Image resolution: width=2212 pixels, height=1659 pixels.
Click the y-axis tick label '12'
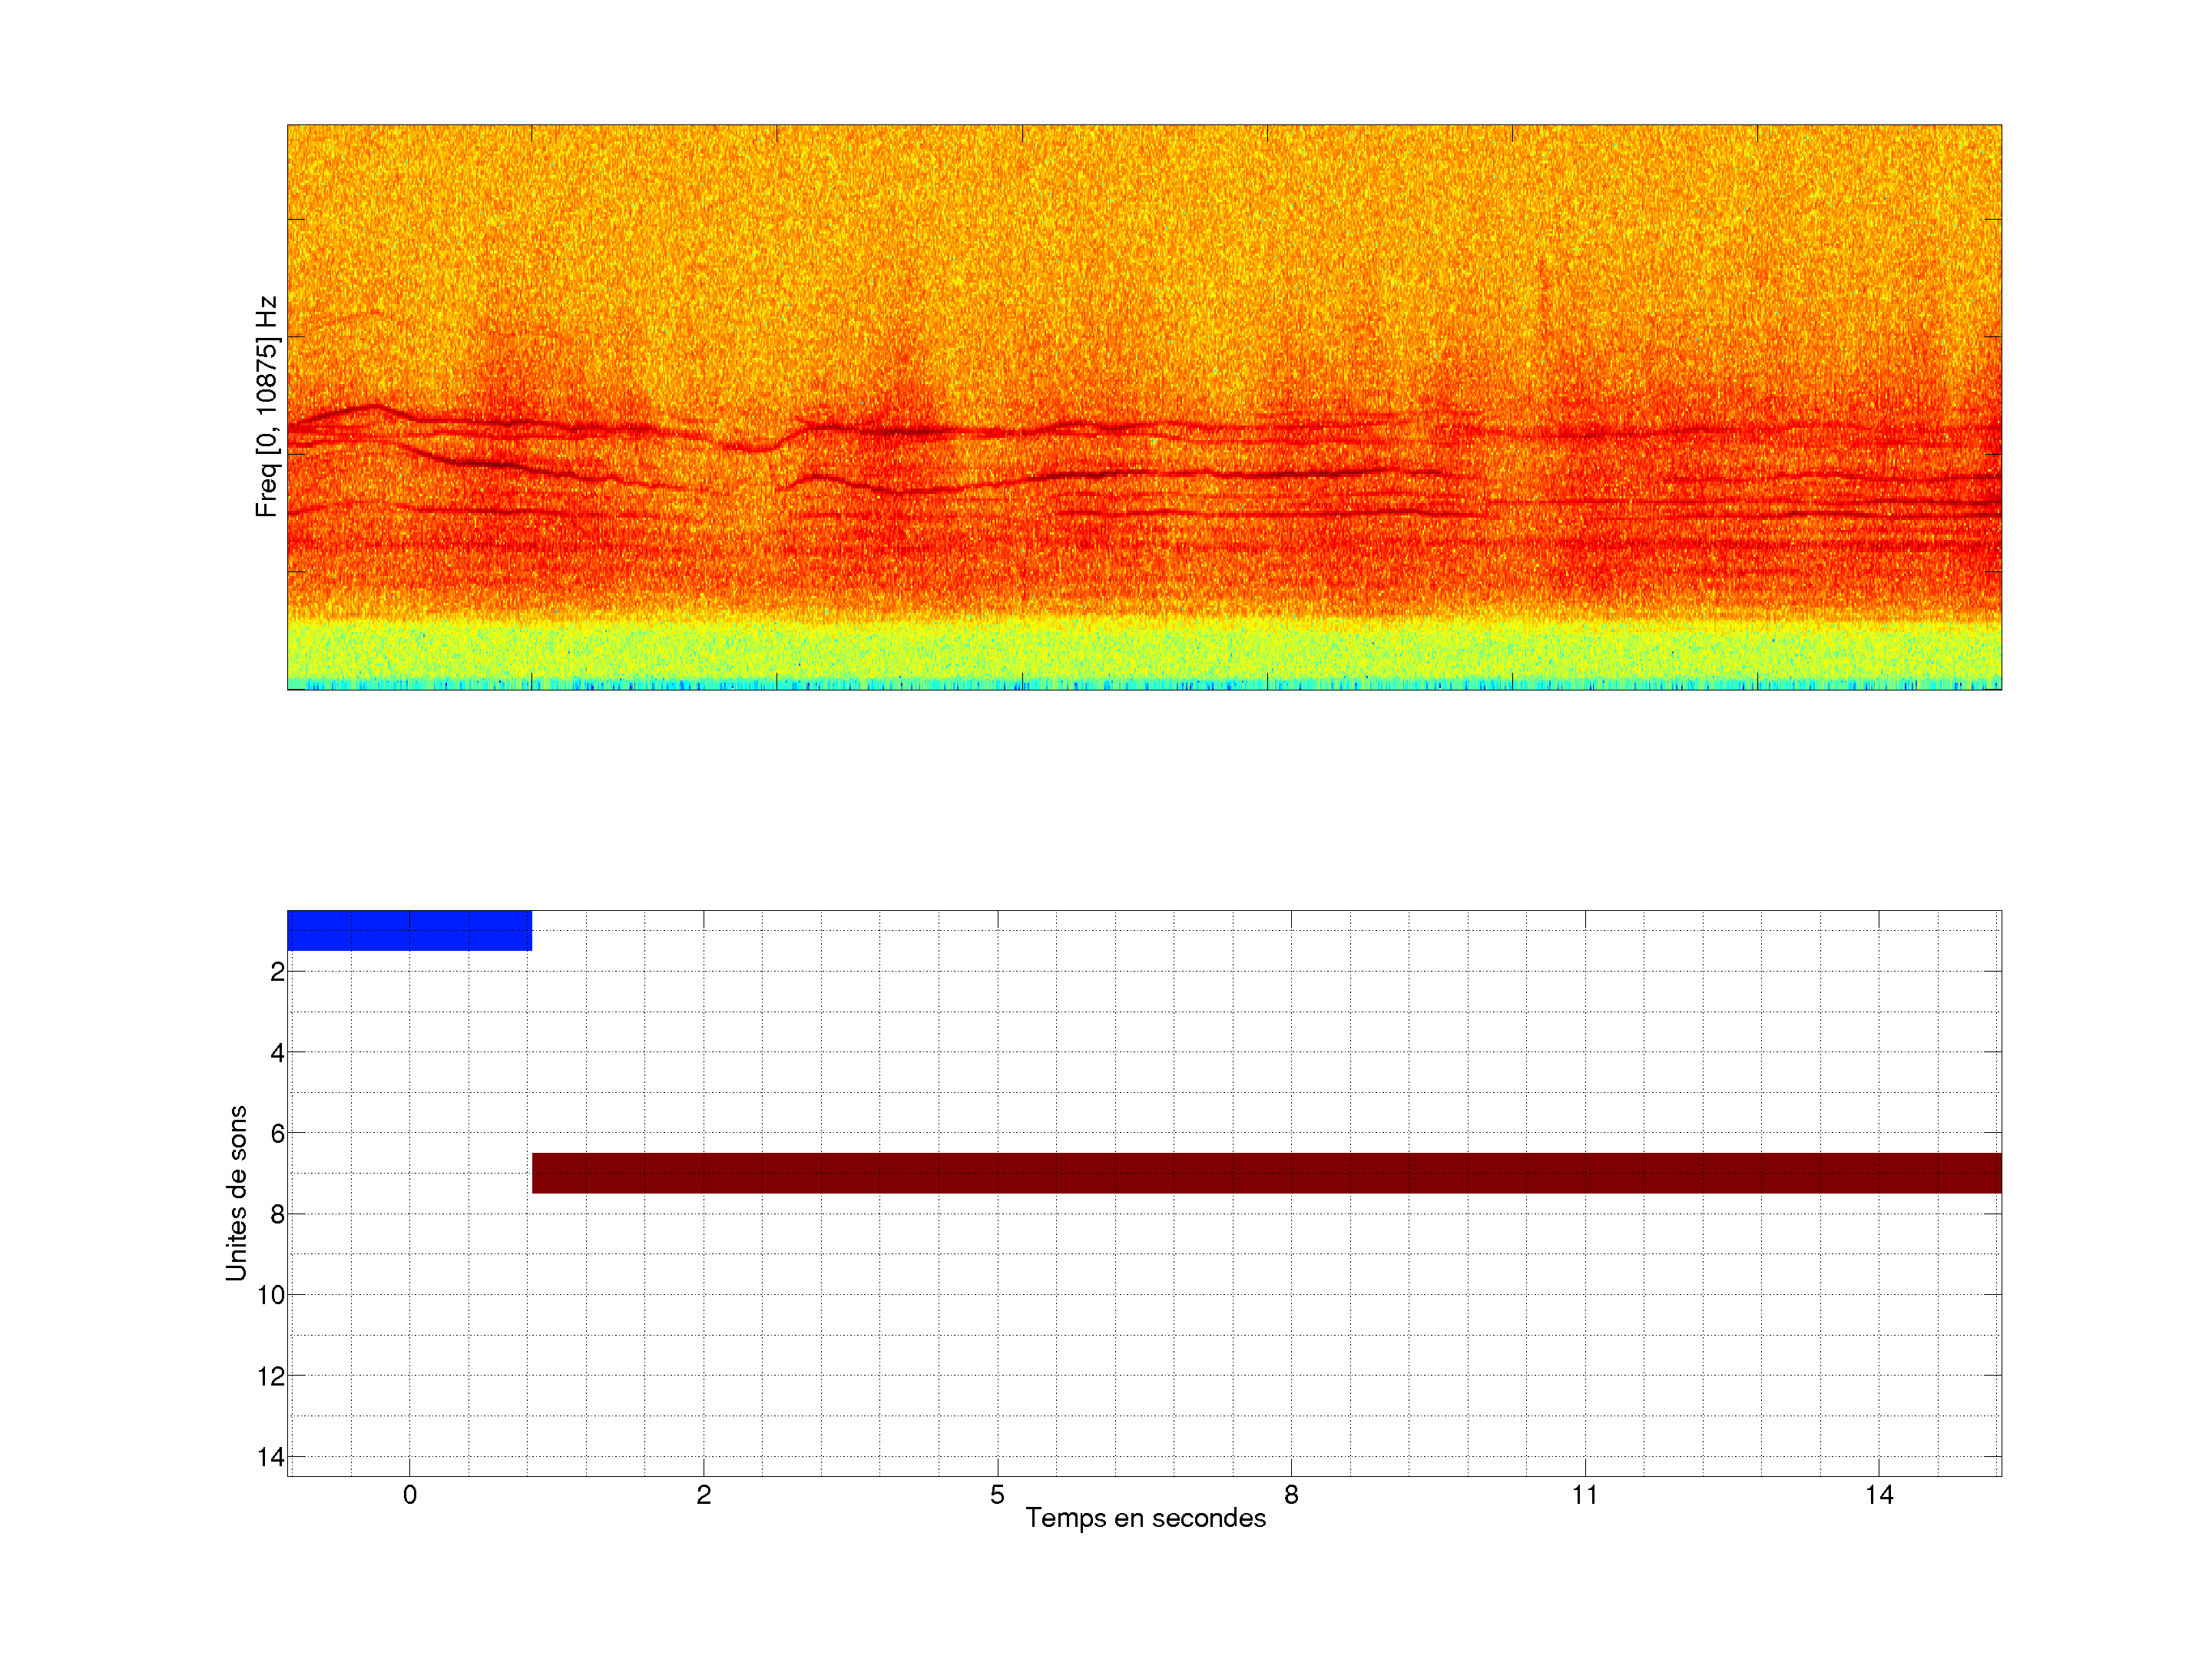[271, 1377]
